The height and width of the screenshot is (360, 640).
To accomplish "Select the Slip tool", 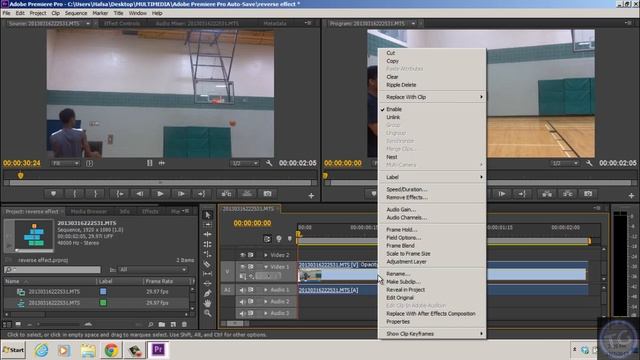I will point(208,274).
